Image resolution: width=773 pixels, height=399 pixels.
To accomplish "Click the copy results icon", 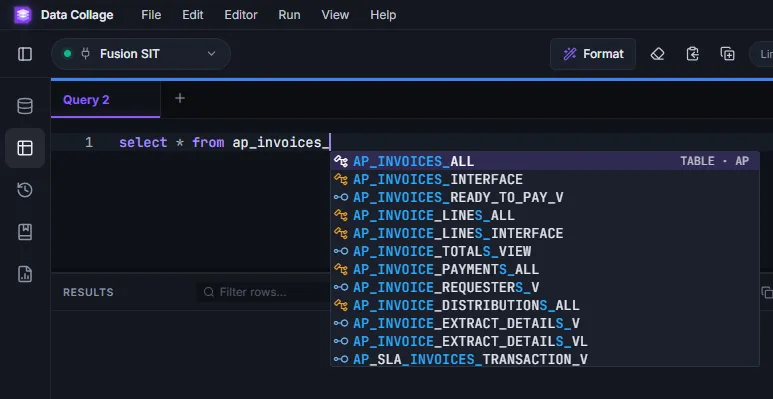I will (767, 292).
